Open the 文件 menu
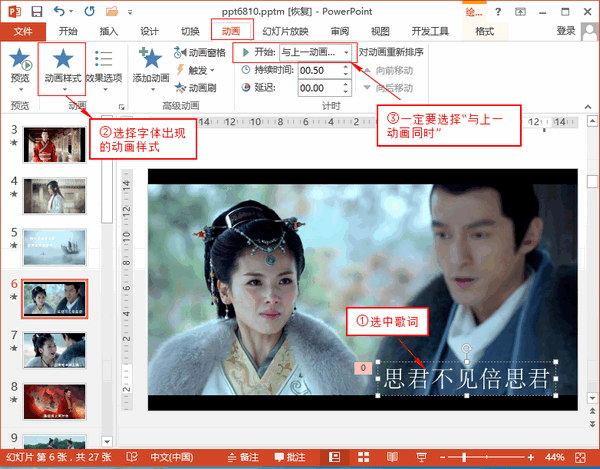The height and width of the screenshot is (469, 600). [23, 31]
